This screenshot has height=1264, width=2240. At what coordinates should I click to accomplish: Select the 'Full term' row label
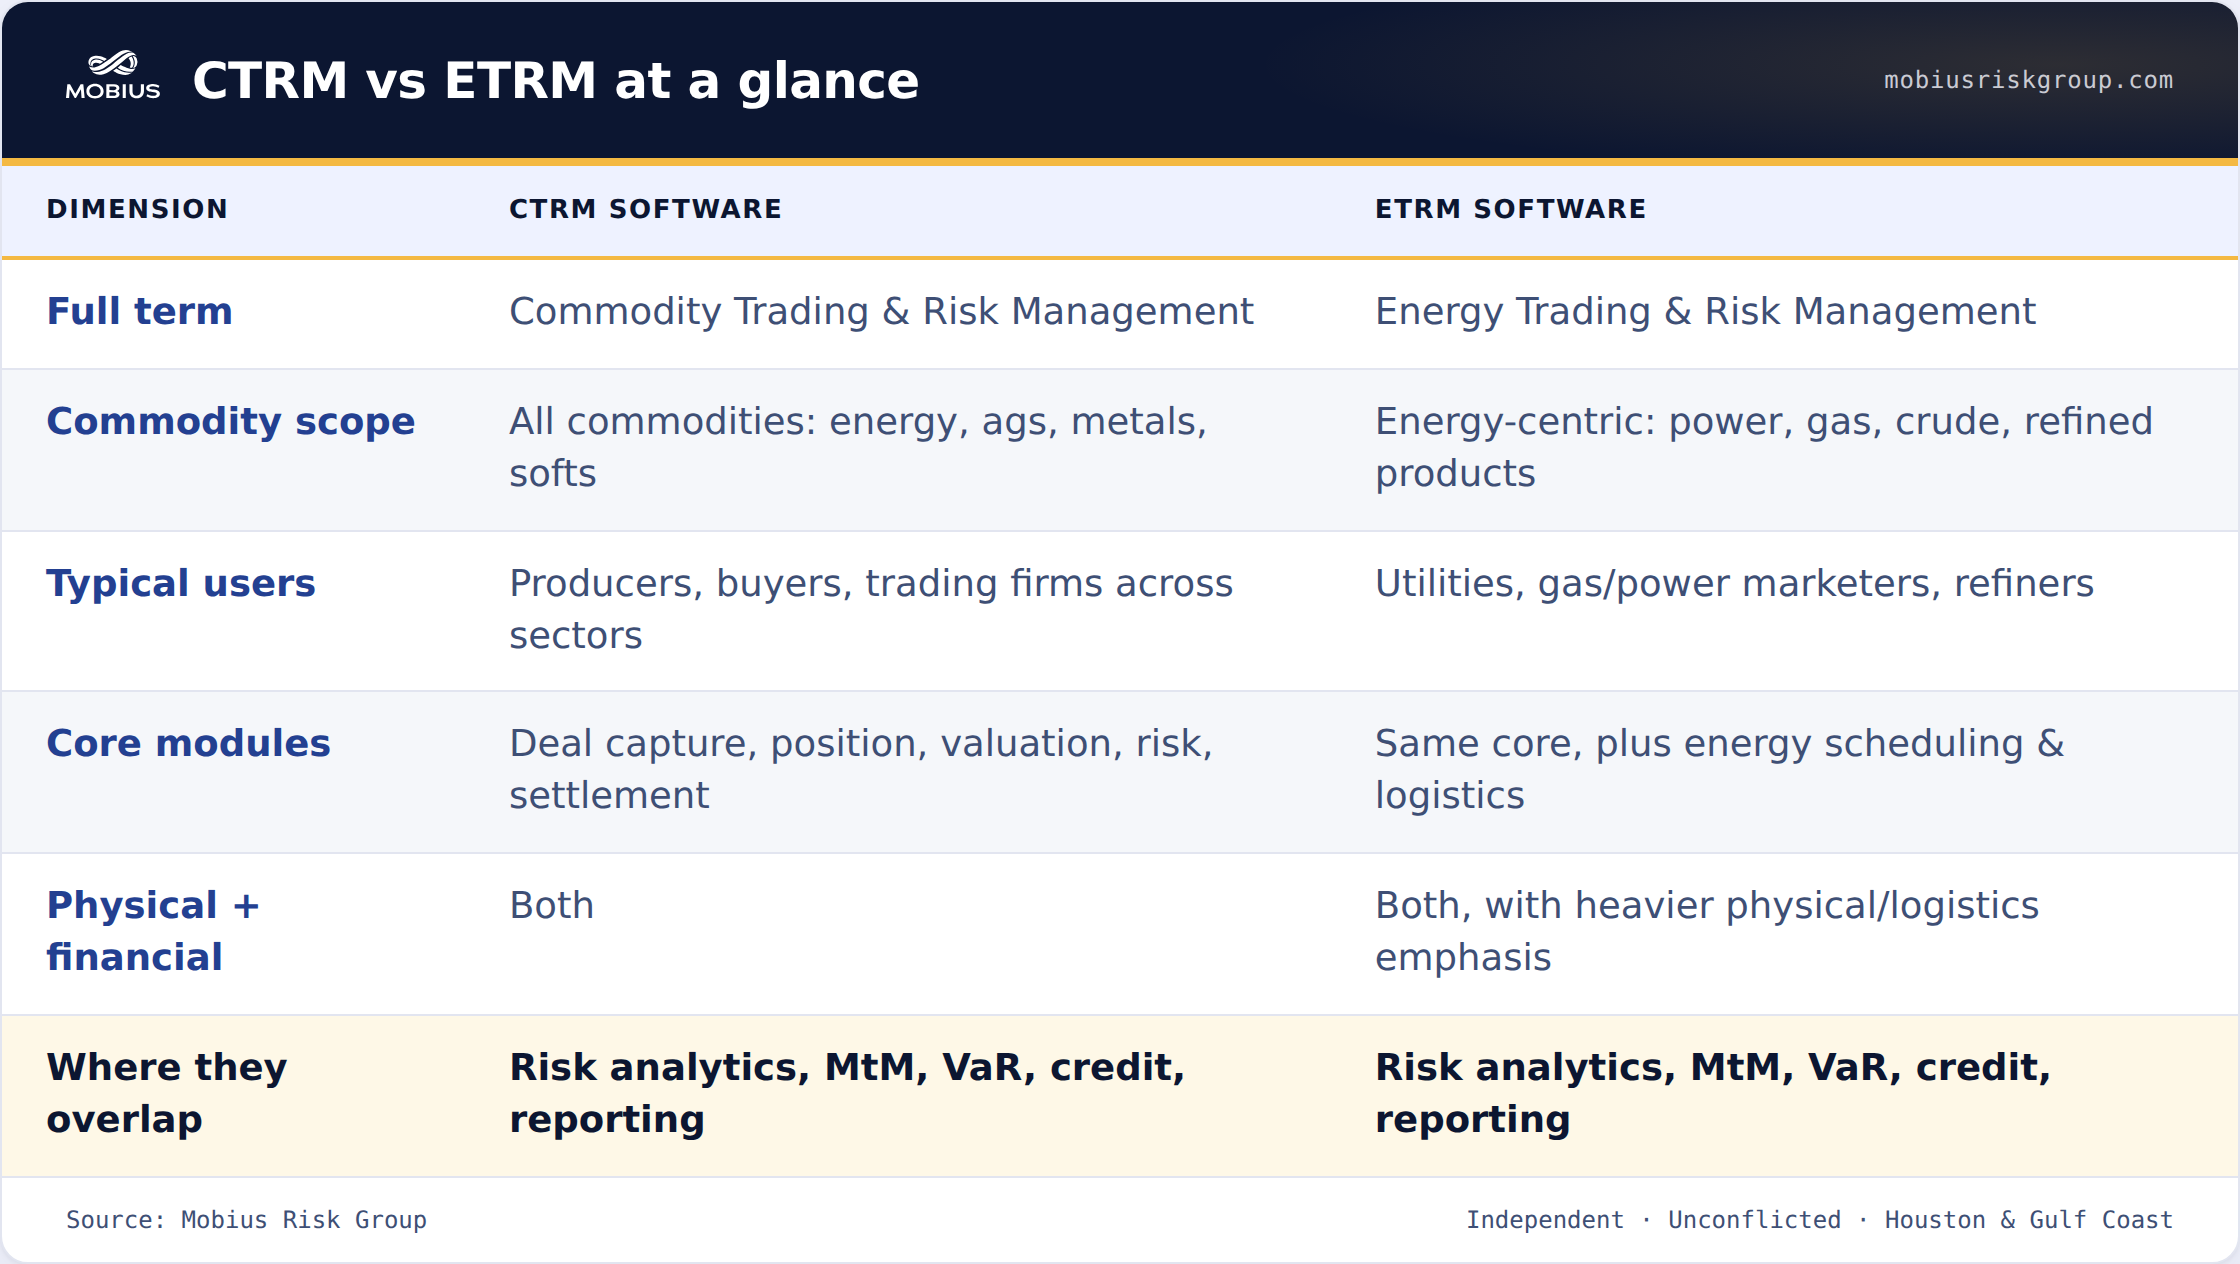140,311
